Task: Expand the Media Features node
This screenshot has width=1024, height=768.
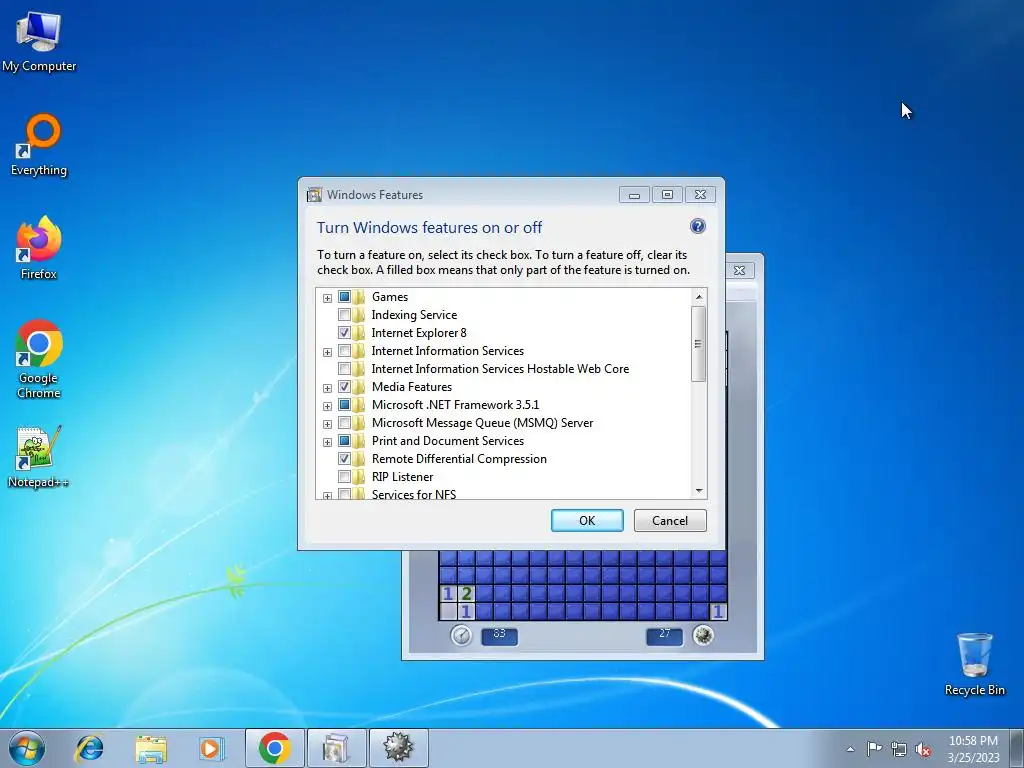Action: coord(327,388)
